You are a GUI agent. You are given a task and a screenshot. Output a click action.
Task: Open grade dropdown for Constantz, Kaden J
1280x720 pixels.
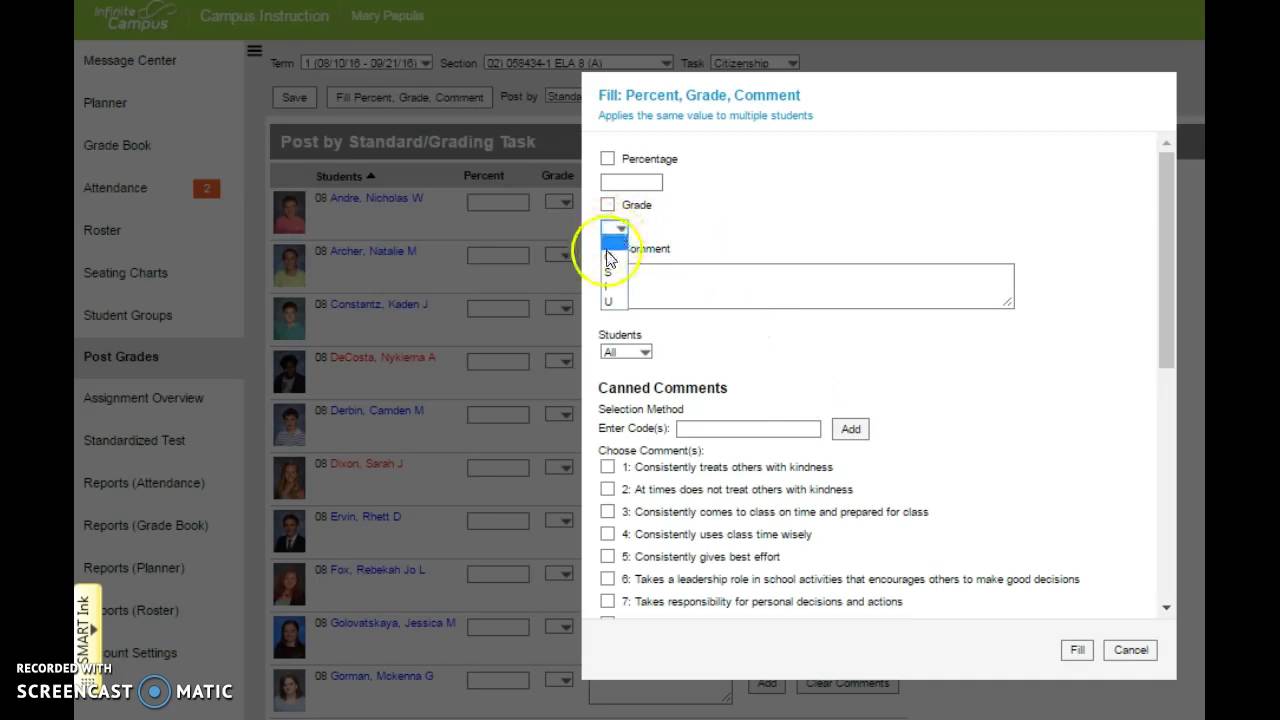(x=558, y=308)
